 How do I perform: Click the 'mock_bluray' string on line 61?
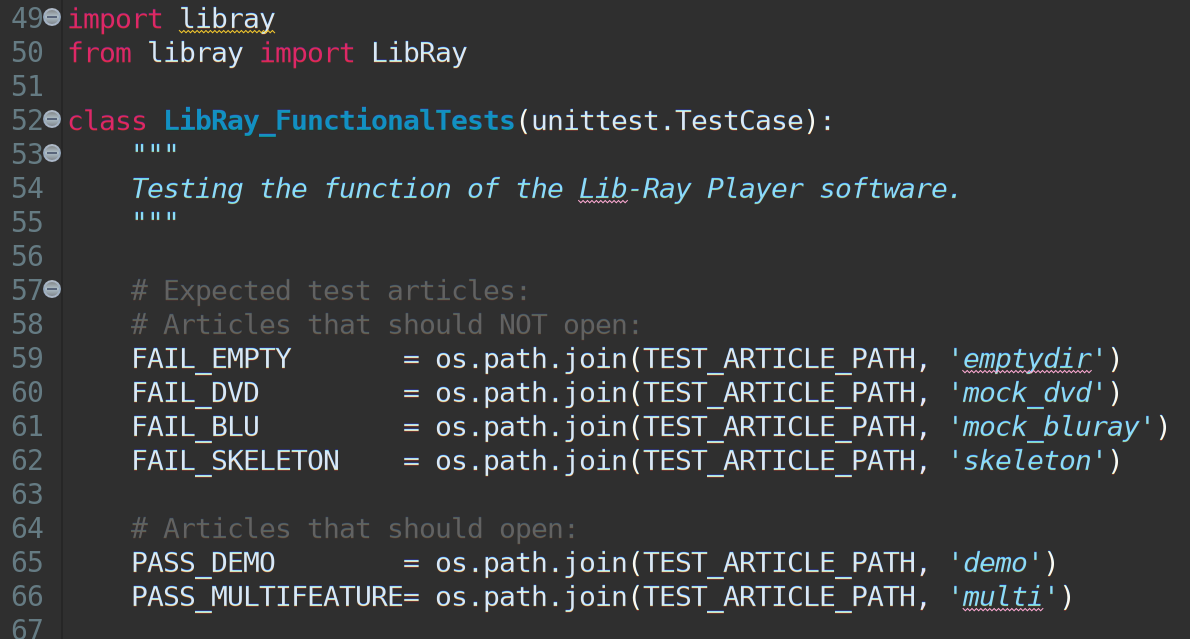tap(1050, 427)
